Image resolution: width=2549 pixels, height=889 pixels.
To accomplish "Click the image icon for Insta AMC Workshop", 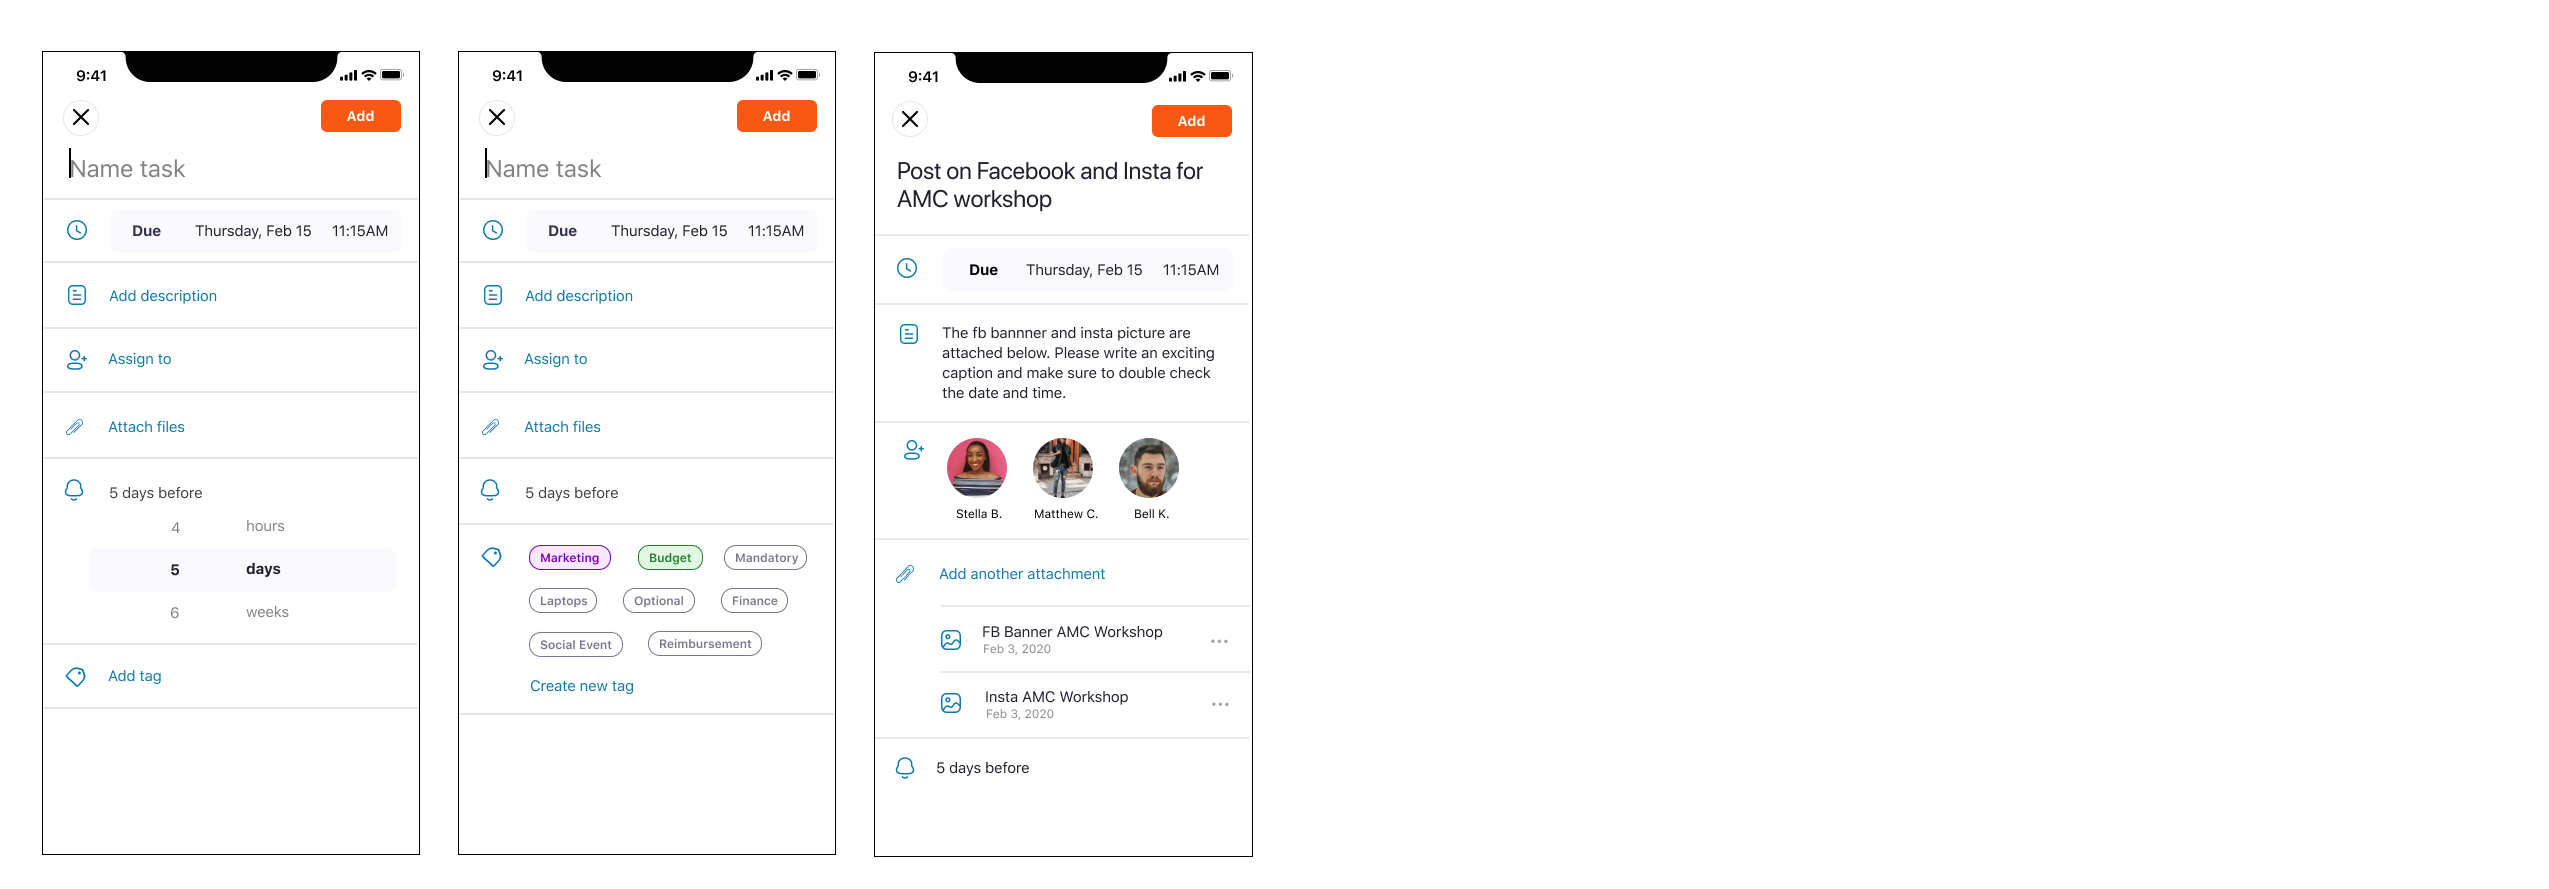I will click(x=951, y=704).
